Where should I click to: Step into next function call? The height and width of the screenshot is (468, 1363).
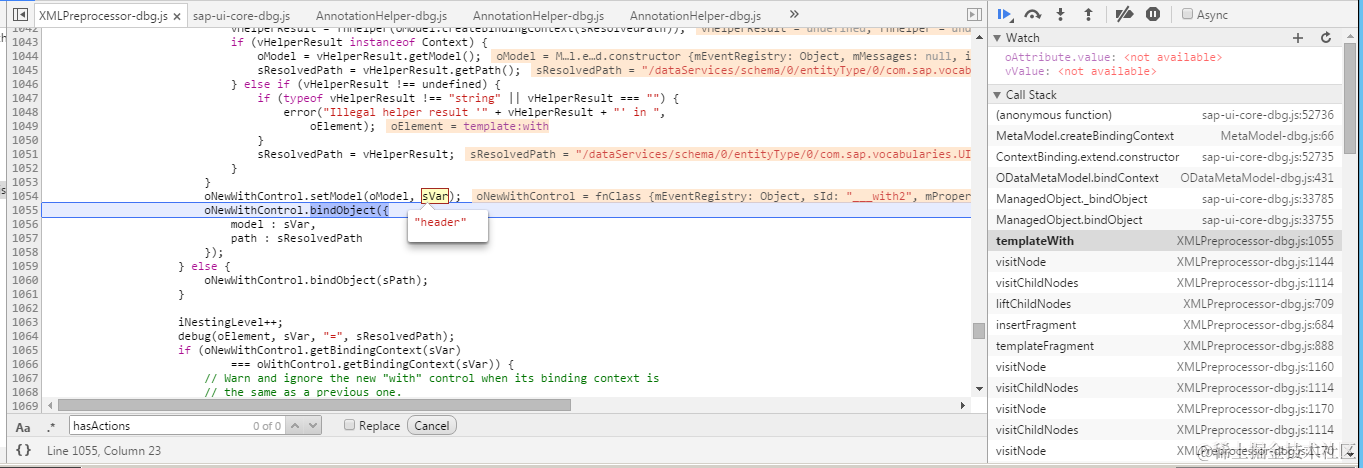click(1061, 14)
